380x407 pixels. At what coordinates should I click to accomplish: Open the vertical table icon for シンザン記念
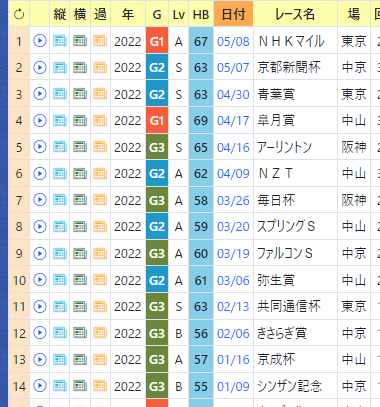click(x=60, y=386)
